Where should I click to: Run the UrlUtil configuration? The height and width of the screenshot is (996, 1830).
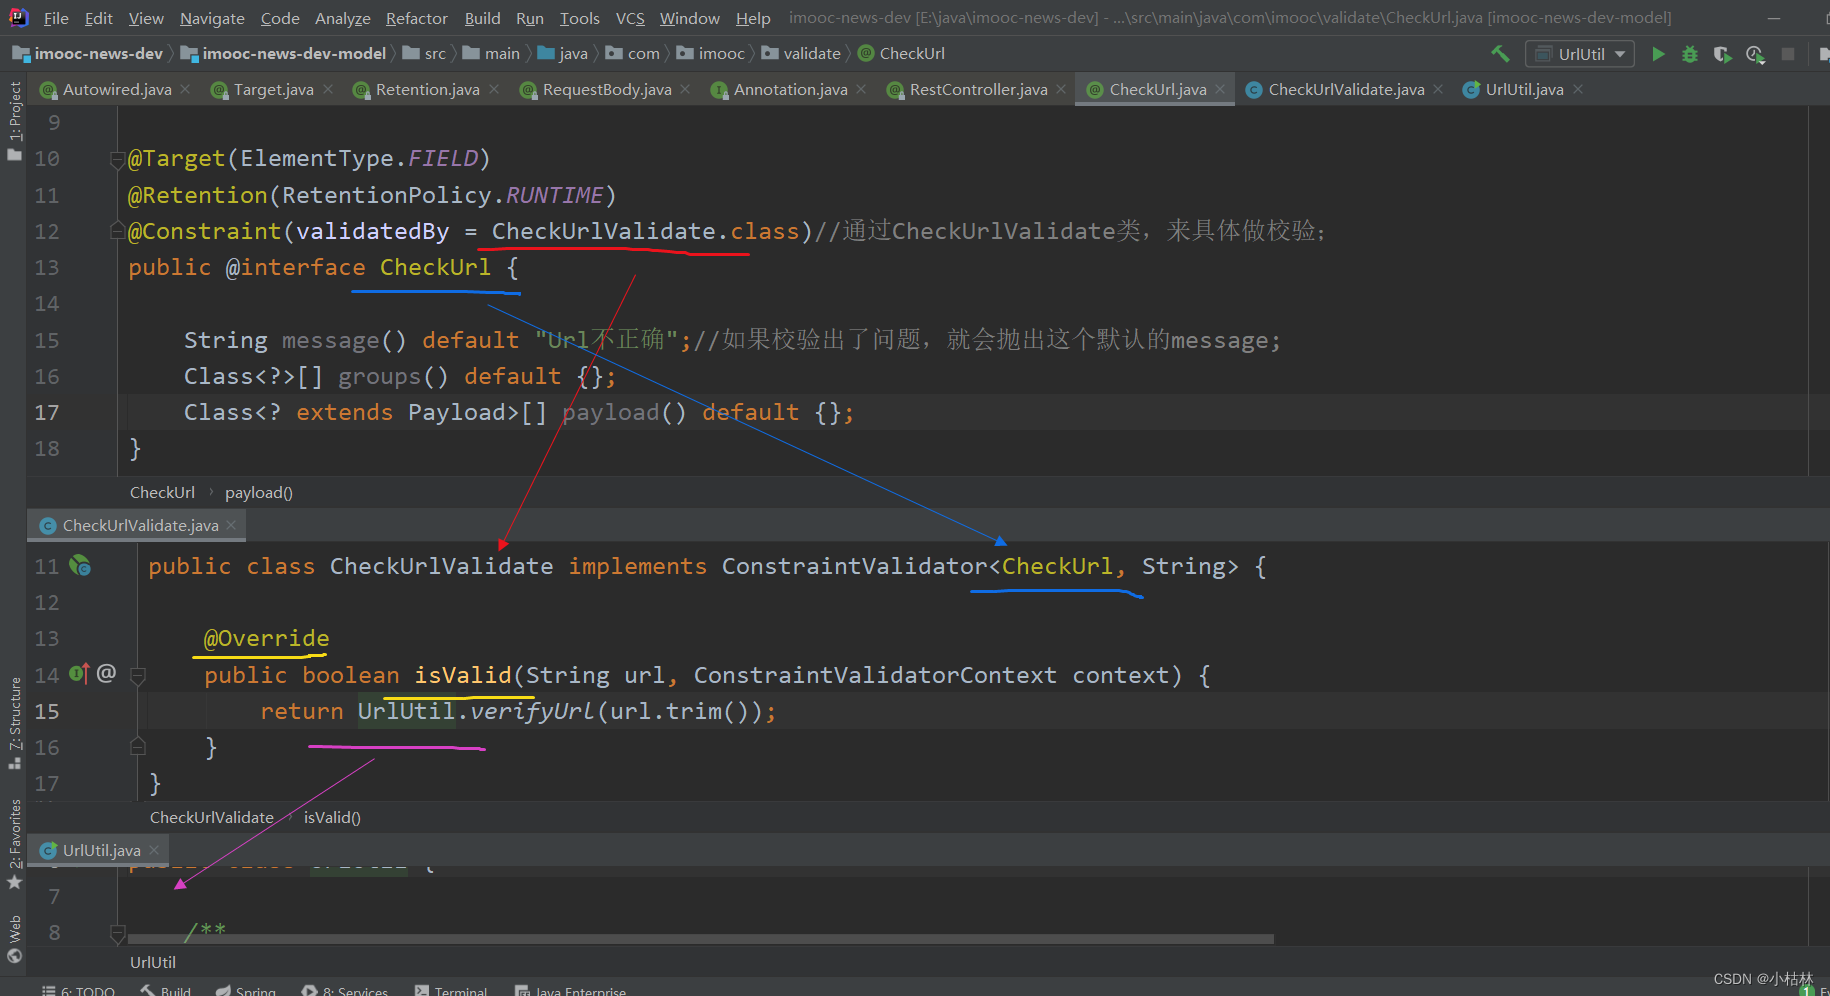coord(1658,54)
